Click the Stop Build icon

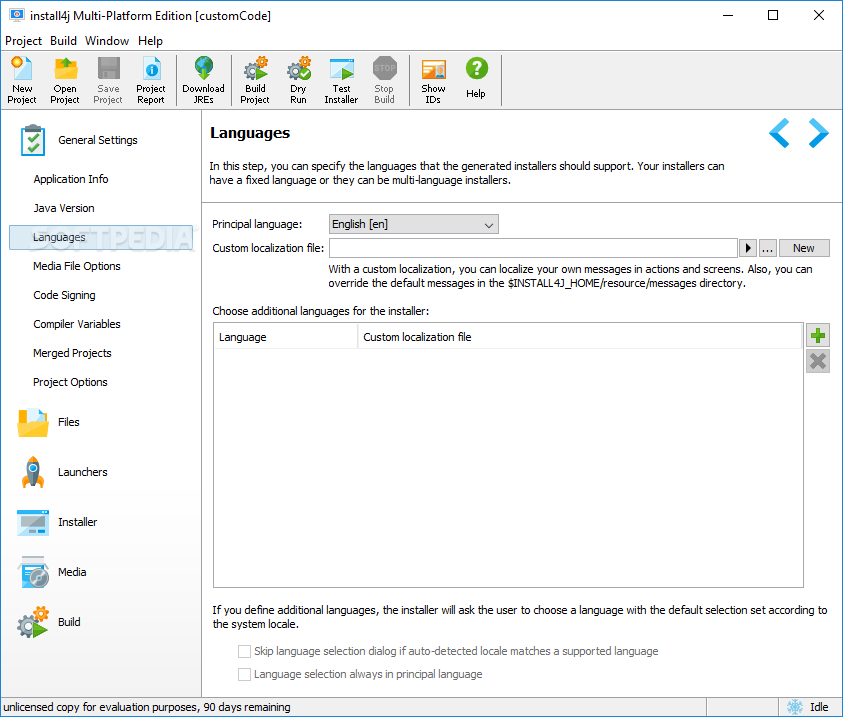[384, 80]
